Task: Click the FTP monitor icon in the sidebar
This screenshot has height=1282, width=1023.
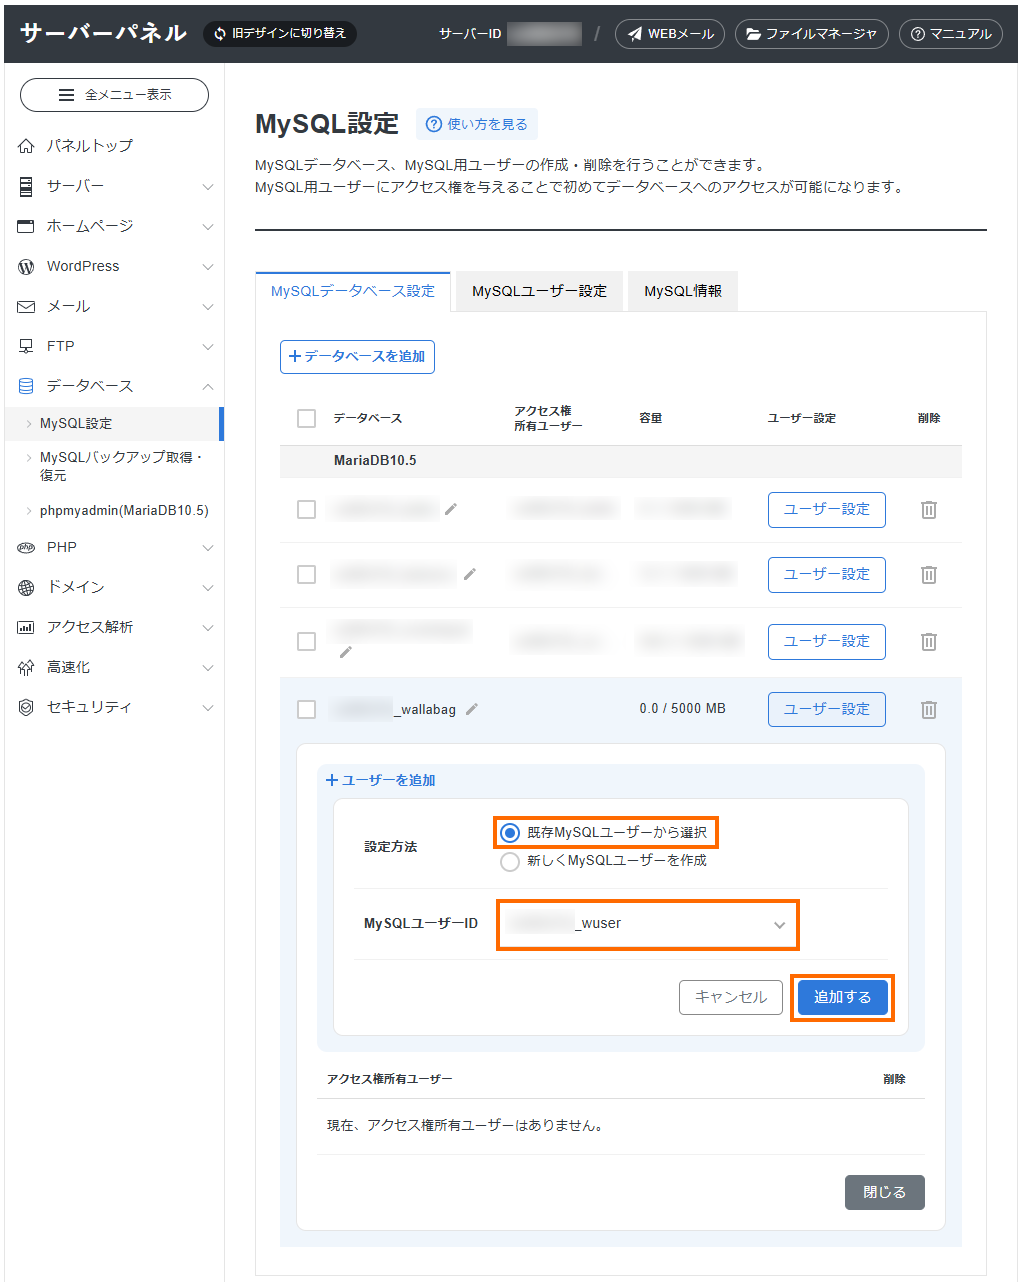Action: (x=26, y=346)
